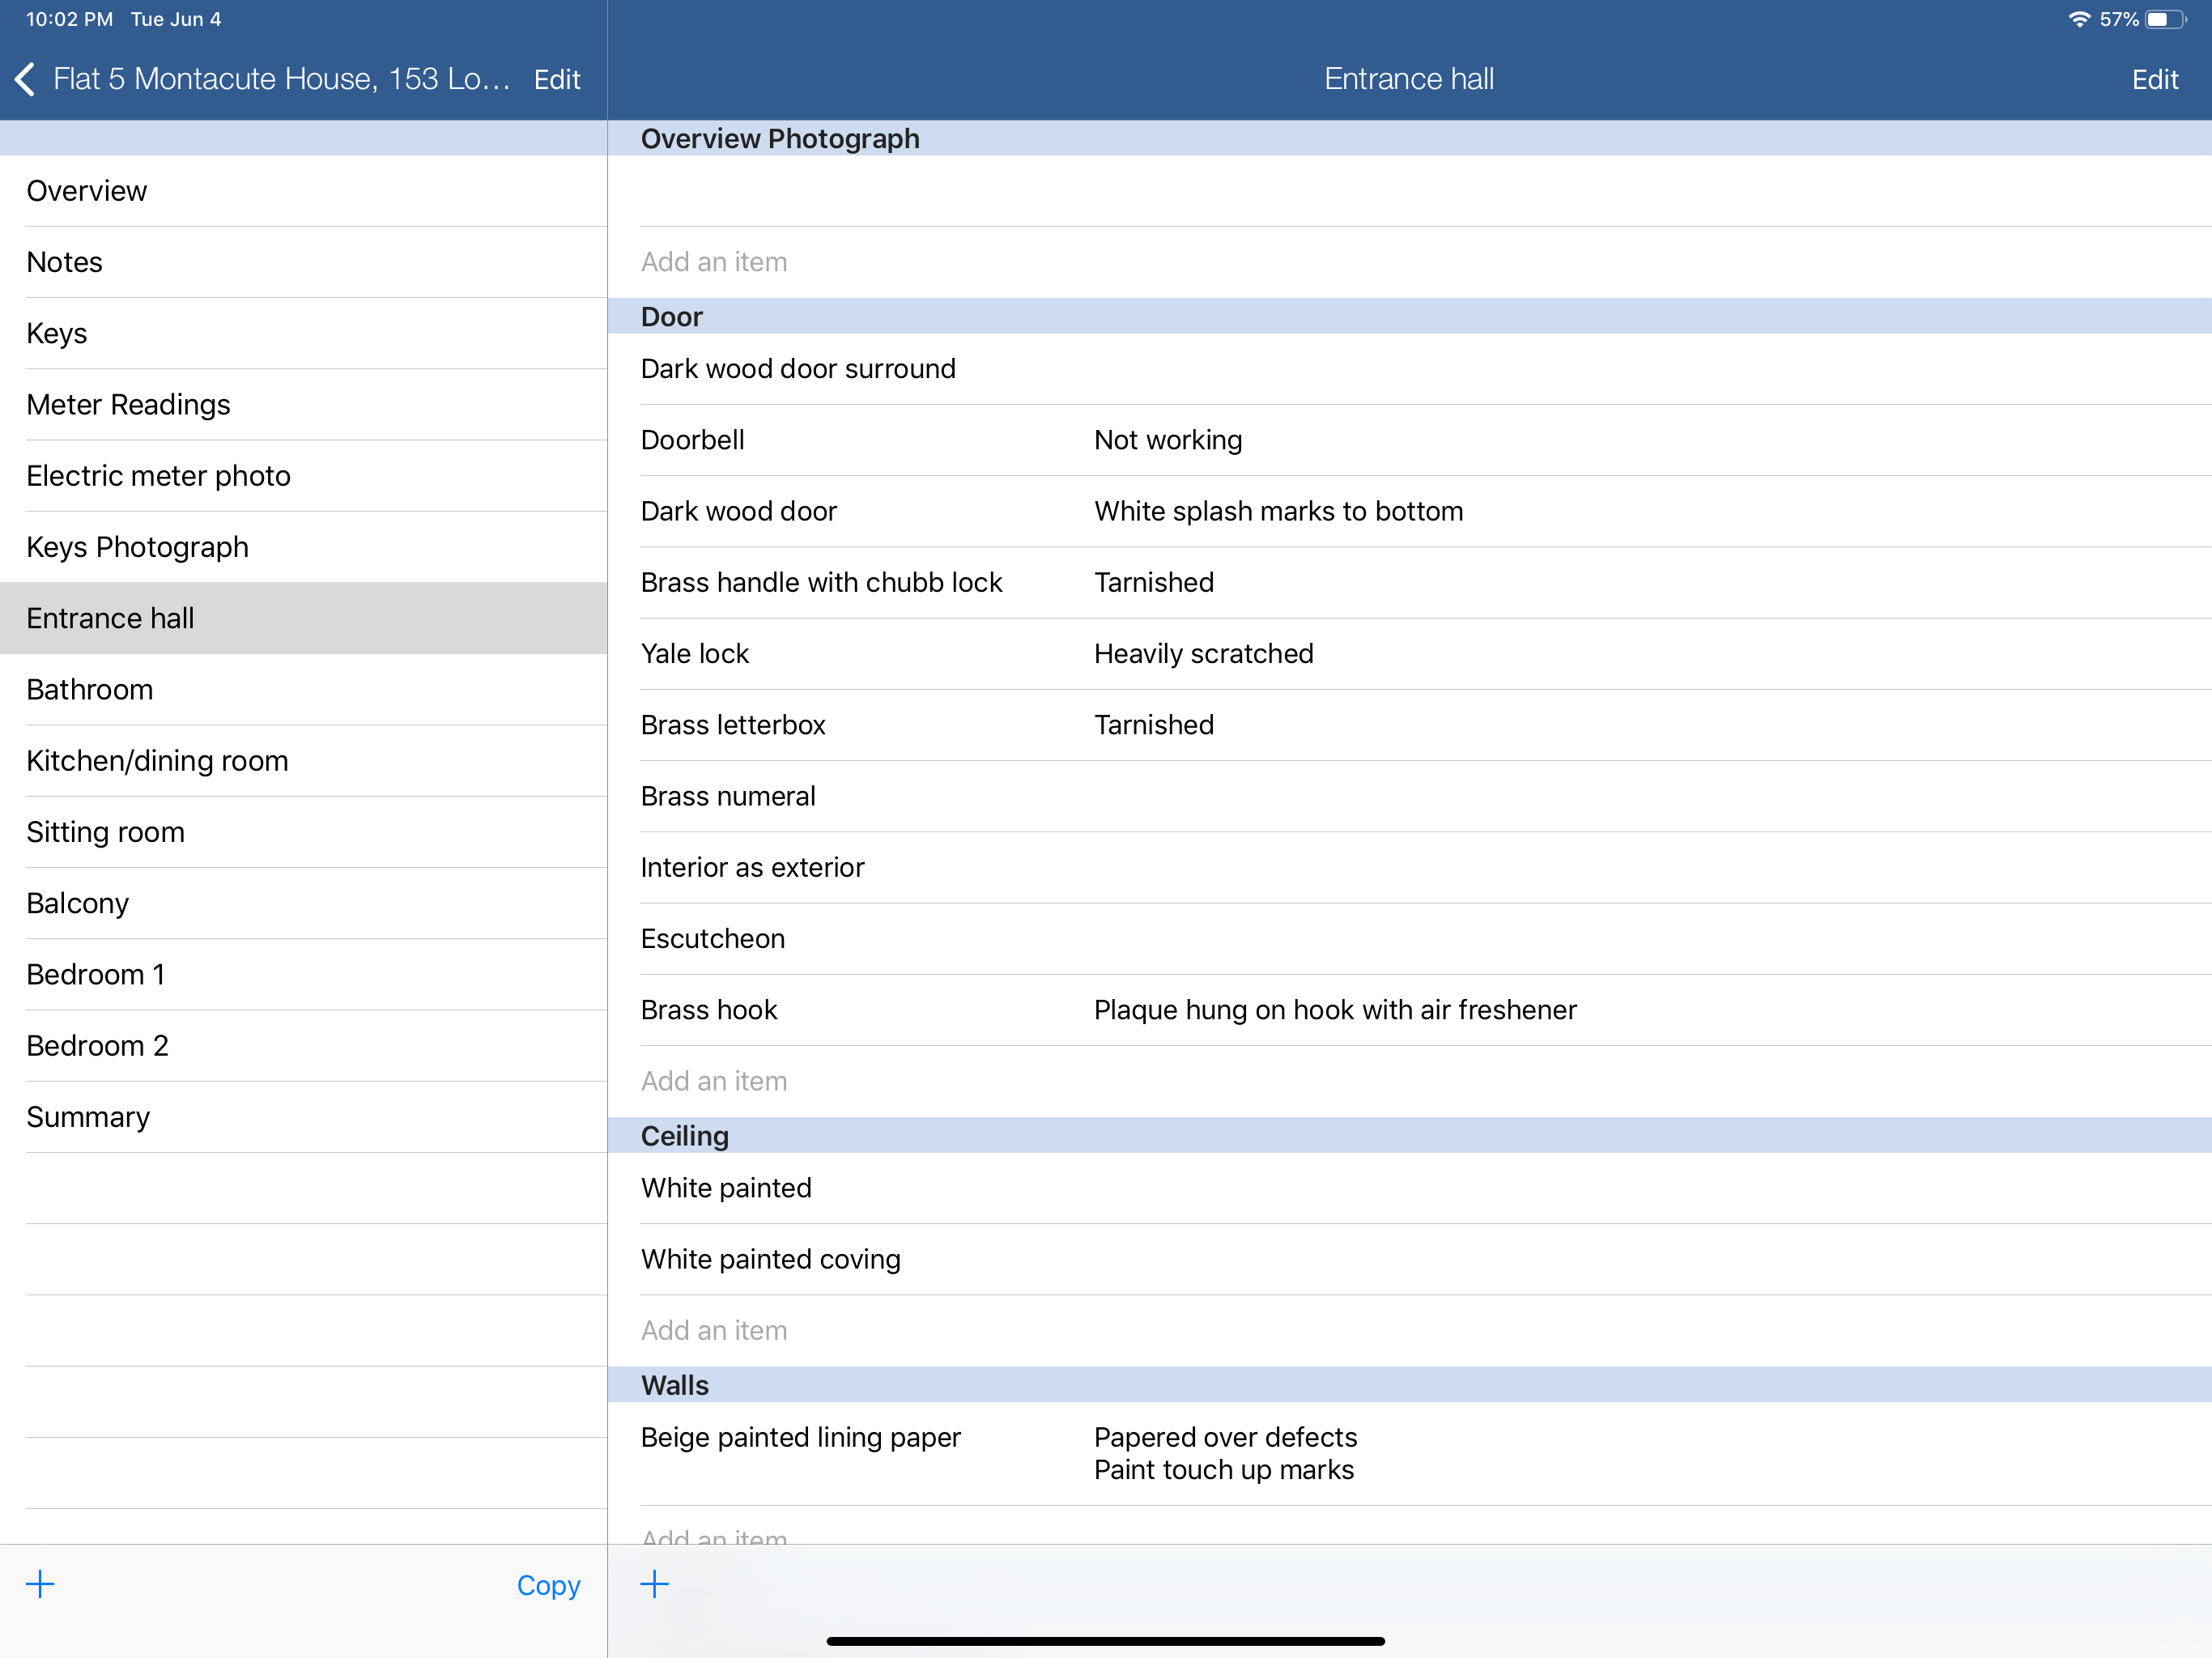The height and width of the screenshot is (1658, 2212).
Task: Open the Overview section
Action: (304, 191)
